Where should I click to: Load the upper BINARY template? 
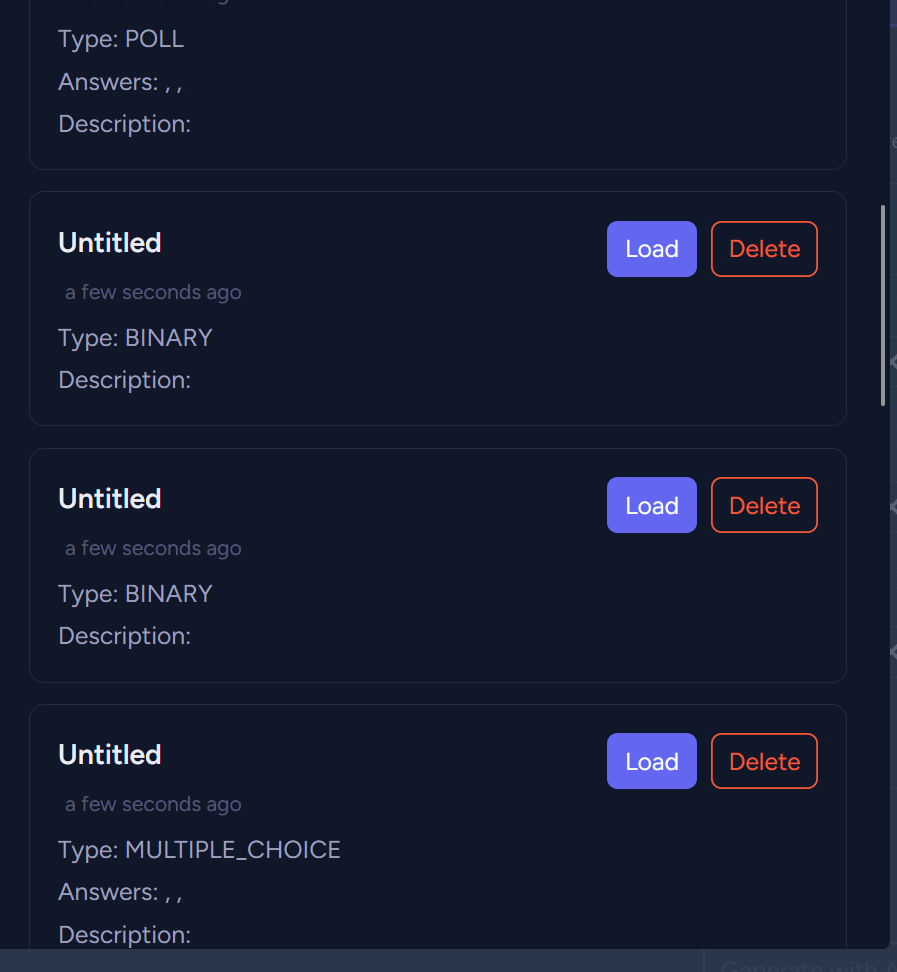coord(651,249)
